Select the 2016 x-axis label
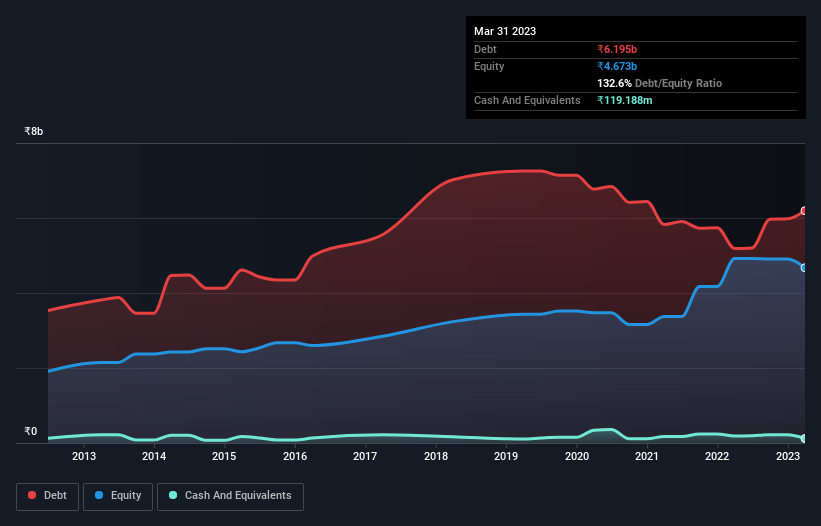821x526 pixels. pos(295,456)
